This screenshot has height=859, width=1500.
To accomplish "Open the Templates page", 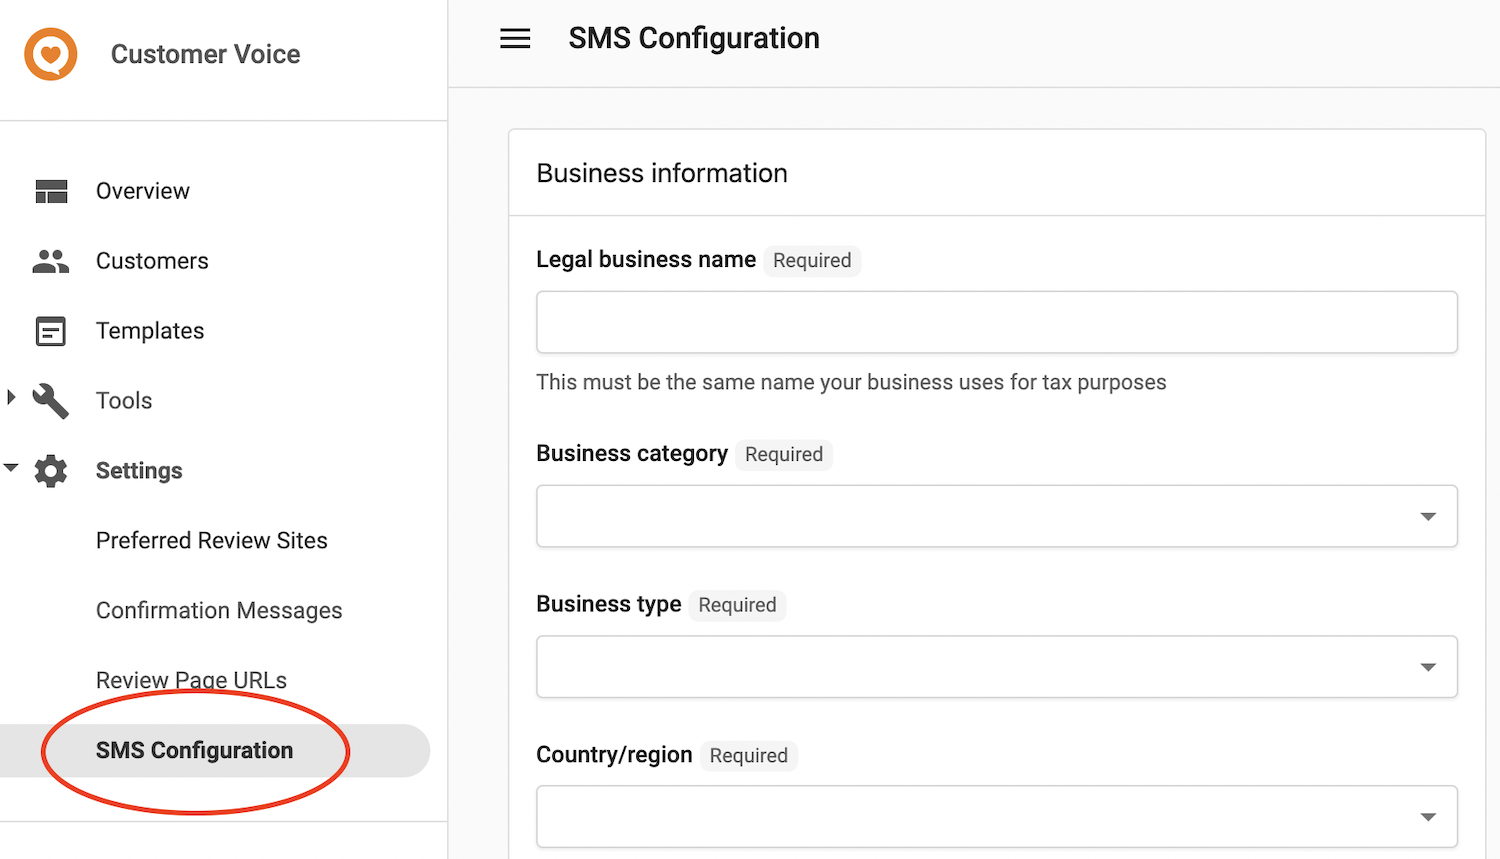I will [x=150, y=331].
